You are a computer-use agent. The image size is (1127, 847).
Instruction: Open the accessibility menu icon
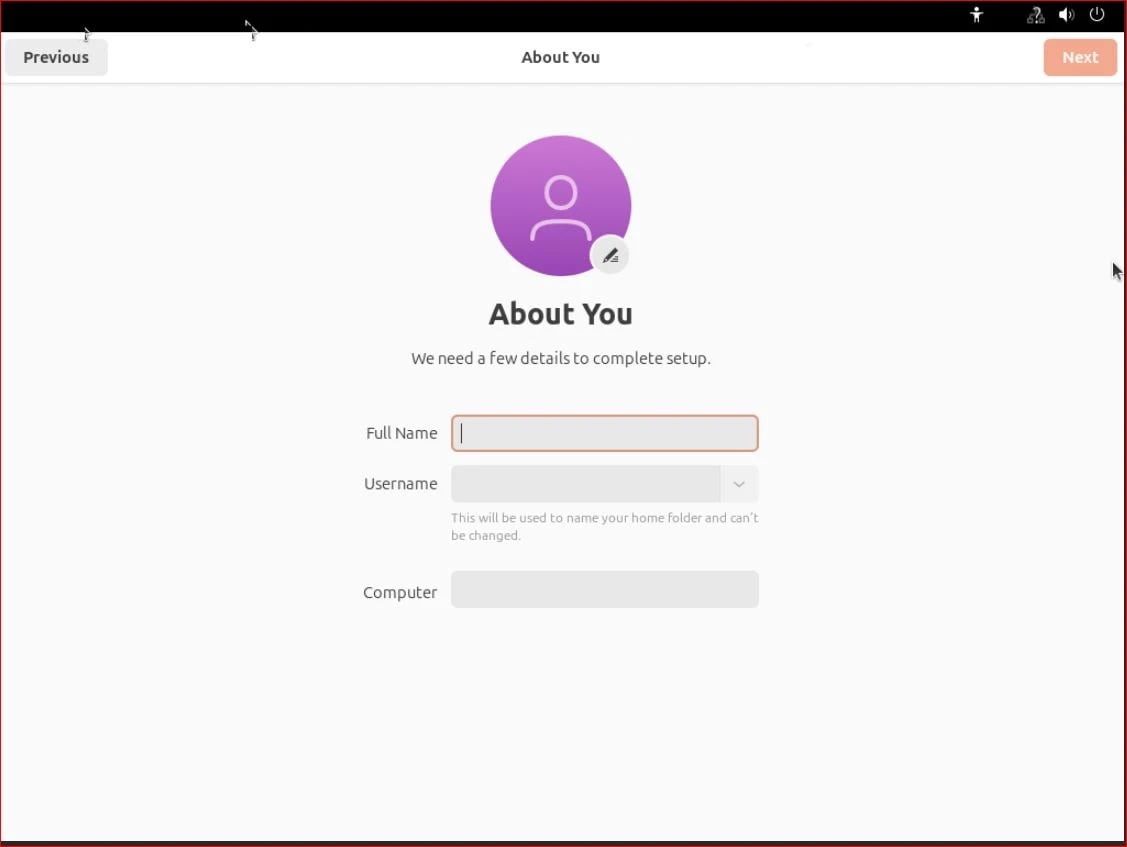976,14
